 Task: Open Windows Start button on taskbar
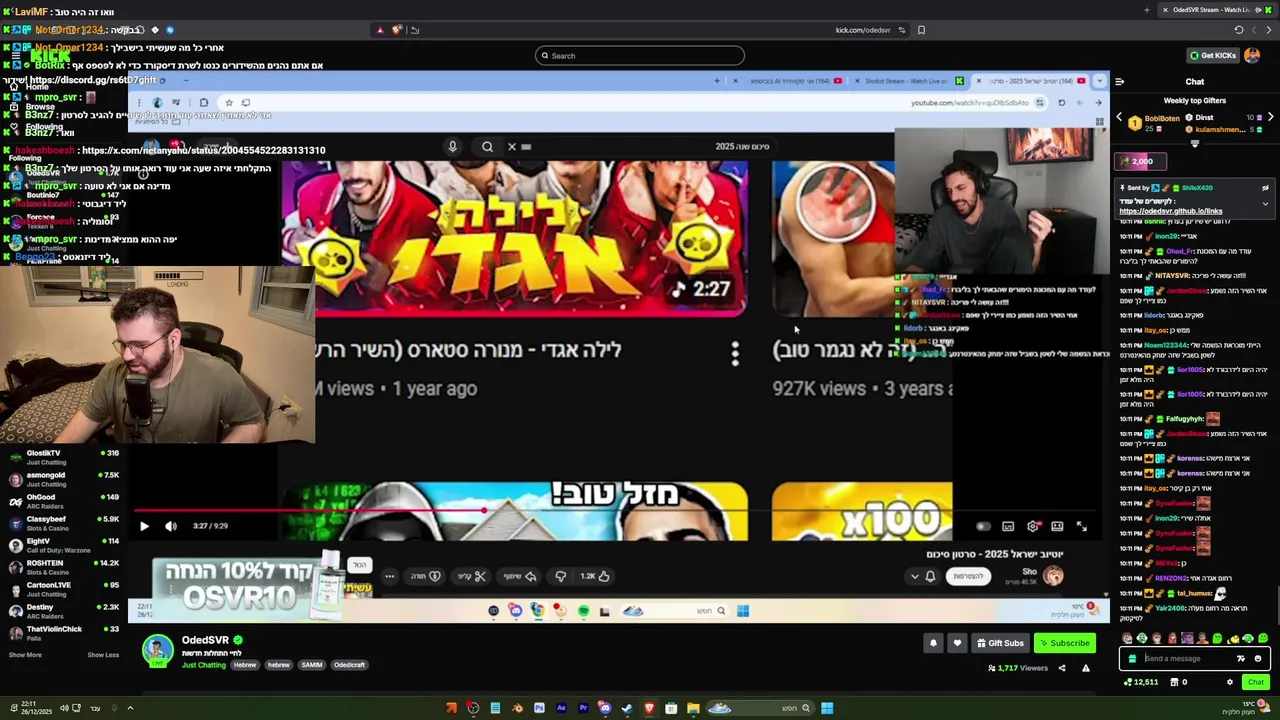click(827, 709)
